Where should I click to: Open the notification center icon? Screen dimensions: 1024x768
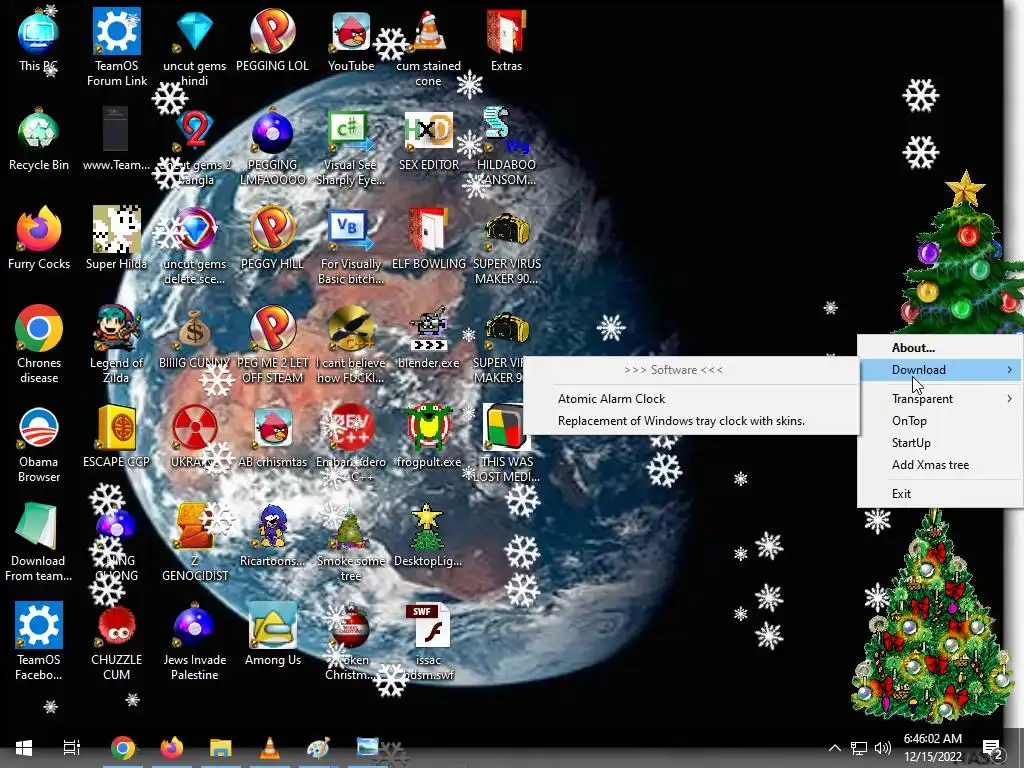coord(992,748)
